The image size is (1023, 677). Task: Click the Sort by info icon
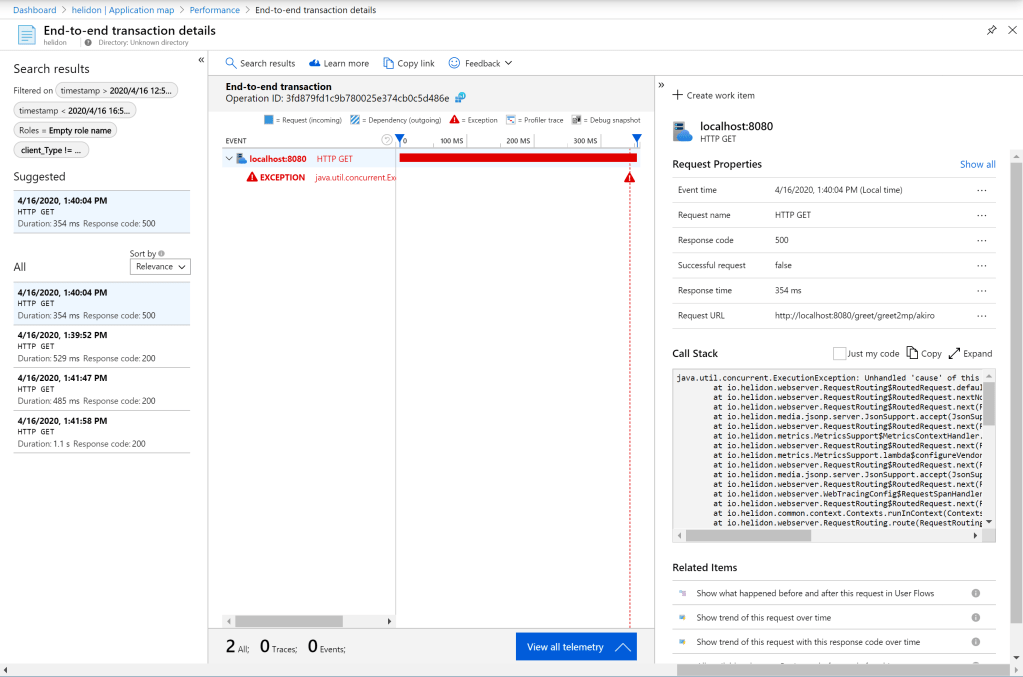click(161, 254)
